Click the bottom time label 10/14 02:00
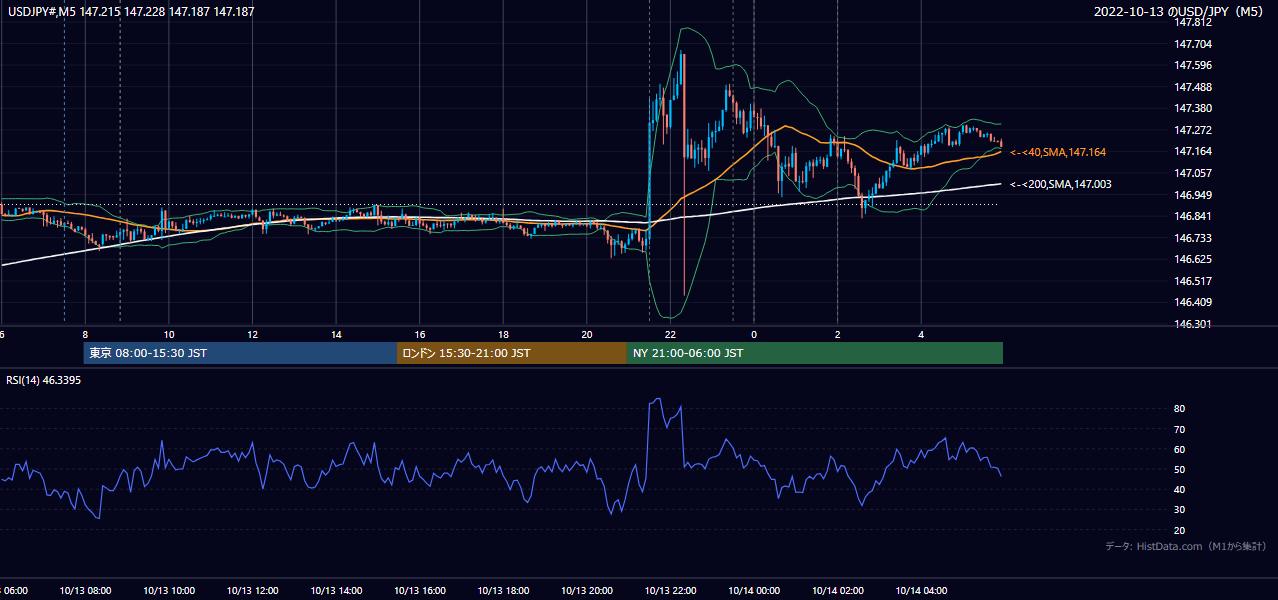 point(838,591)
